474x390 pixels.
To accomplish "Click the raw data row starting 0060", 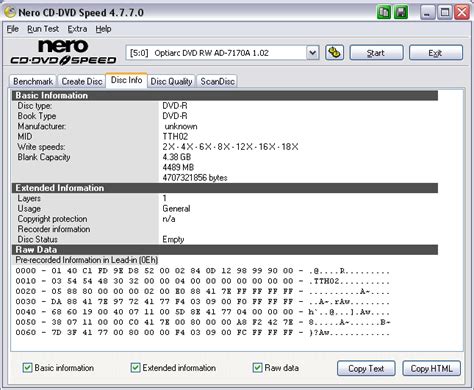I will click(x=203, y=333).
